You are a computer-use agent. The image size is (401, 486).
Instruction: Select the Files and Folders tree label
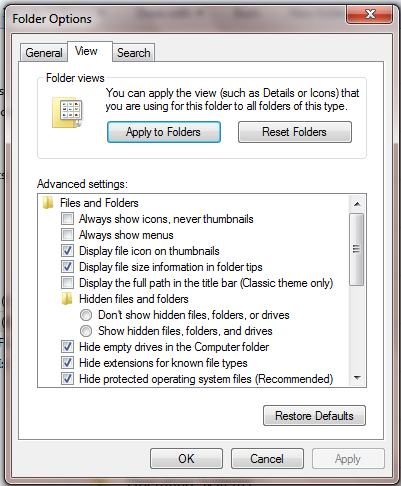(x=99, y=203)
